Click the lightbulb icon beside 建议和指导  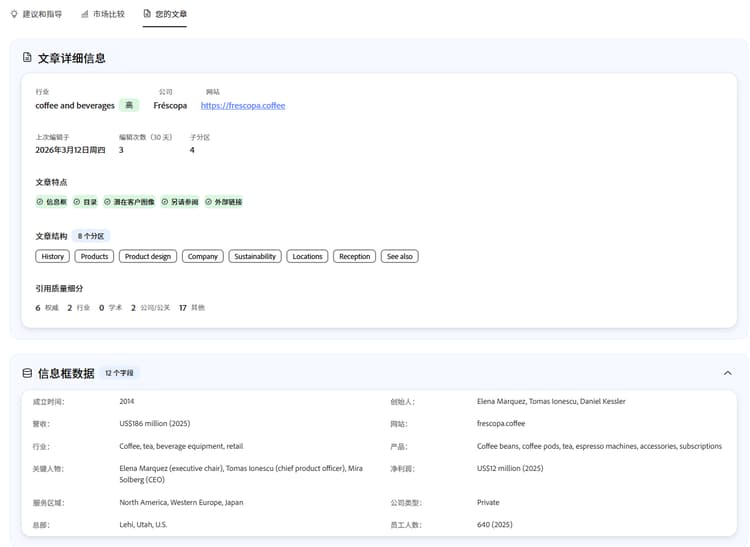click(x=14, y=14)
